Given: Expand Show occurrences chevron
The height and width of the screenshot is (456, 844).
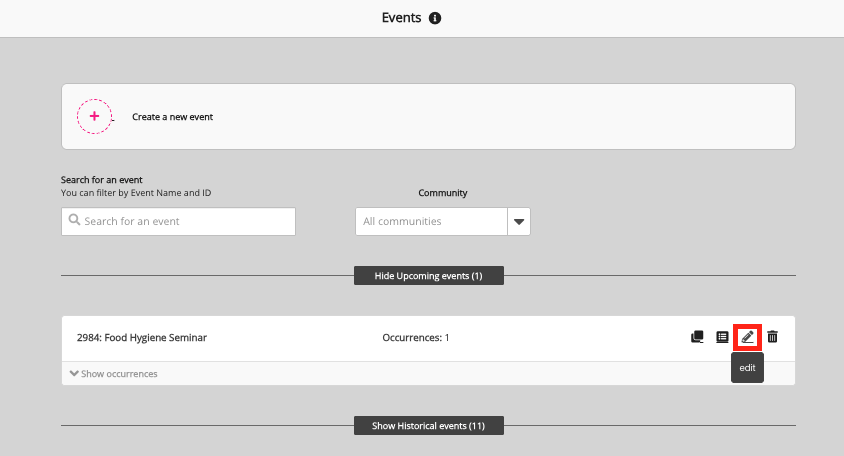Looking at the screenshot, I should 75,374.
